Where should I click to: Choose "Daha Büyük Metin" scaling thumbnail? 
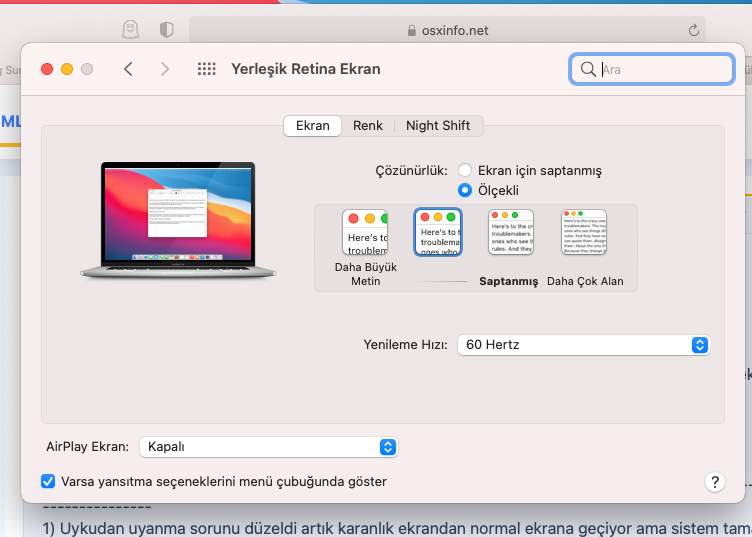[x=365, y=233]
